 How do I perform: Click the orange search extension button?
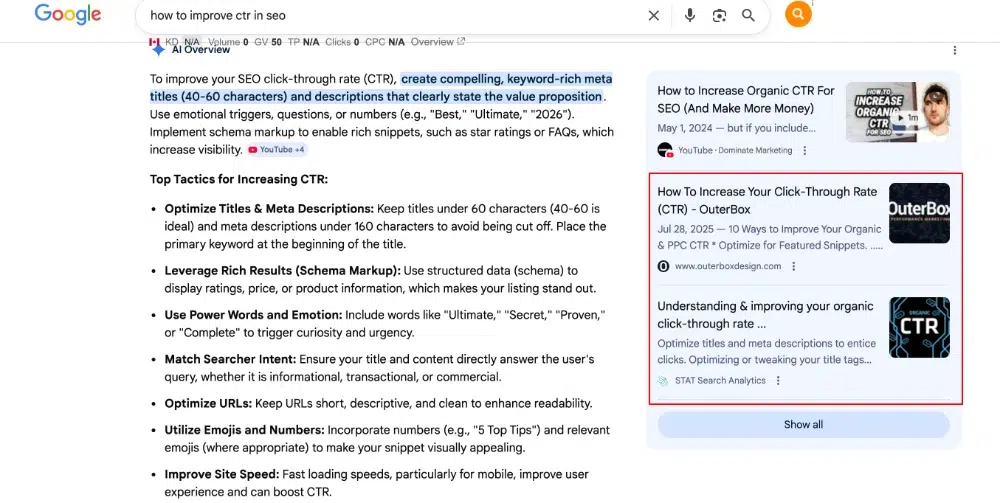pyautogui.click(x=798, y=14)
